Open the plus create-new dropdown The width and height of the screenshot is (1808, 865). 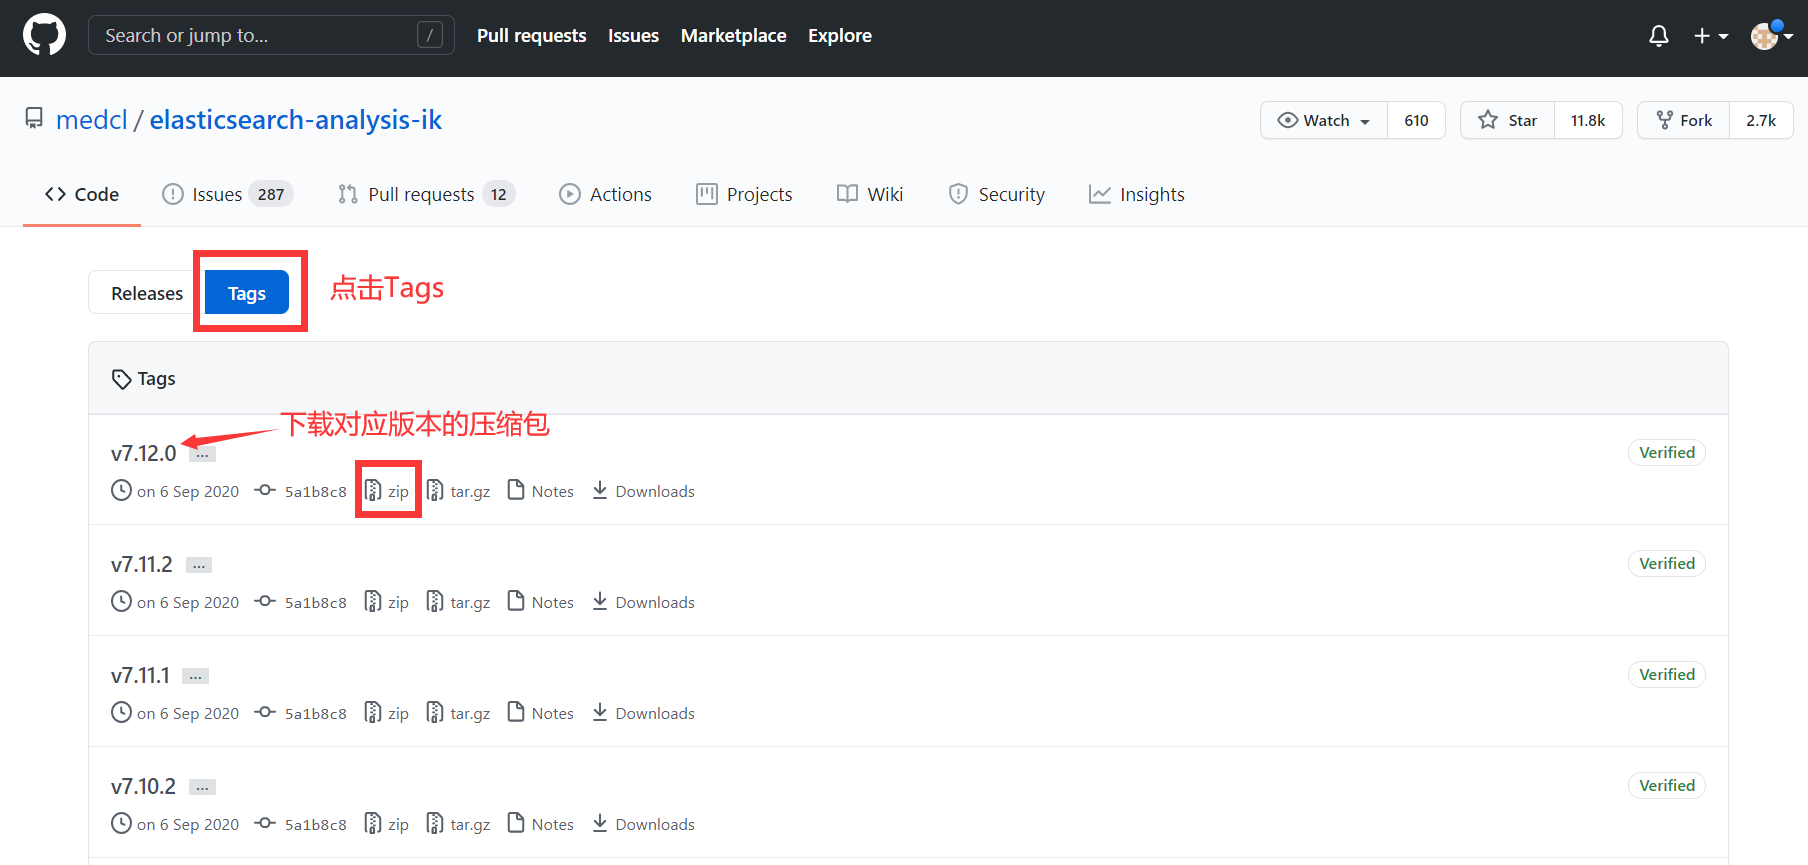(x=1711, y=36)
